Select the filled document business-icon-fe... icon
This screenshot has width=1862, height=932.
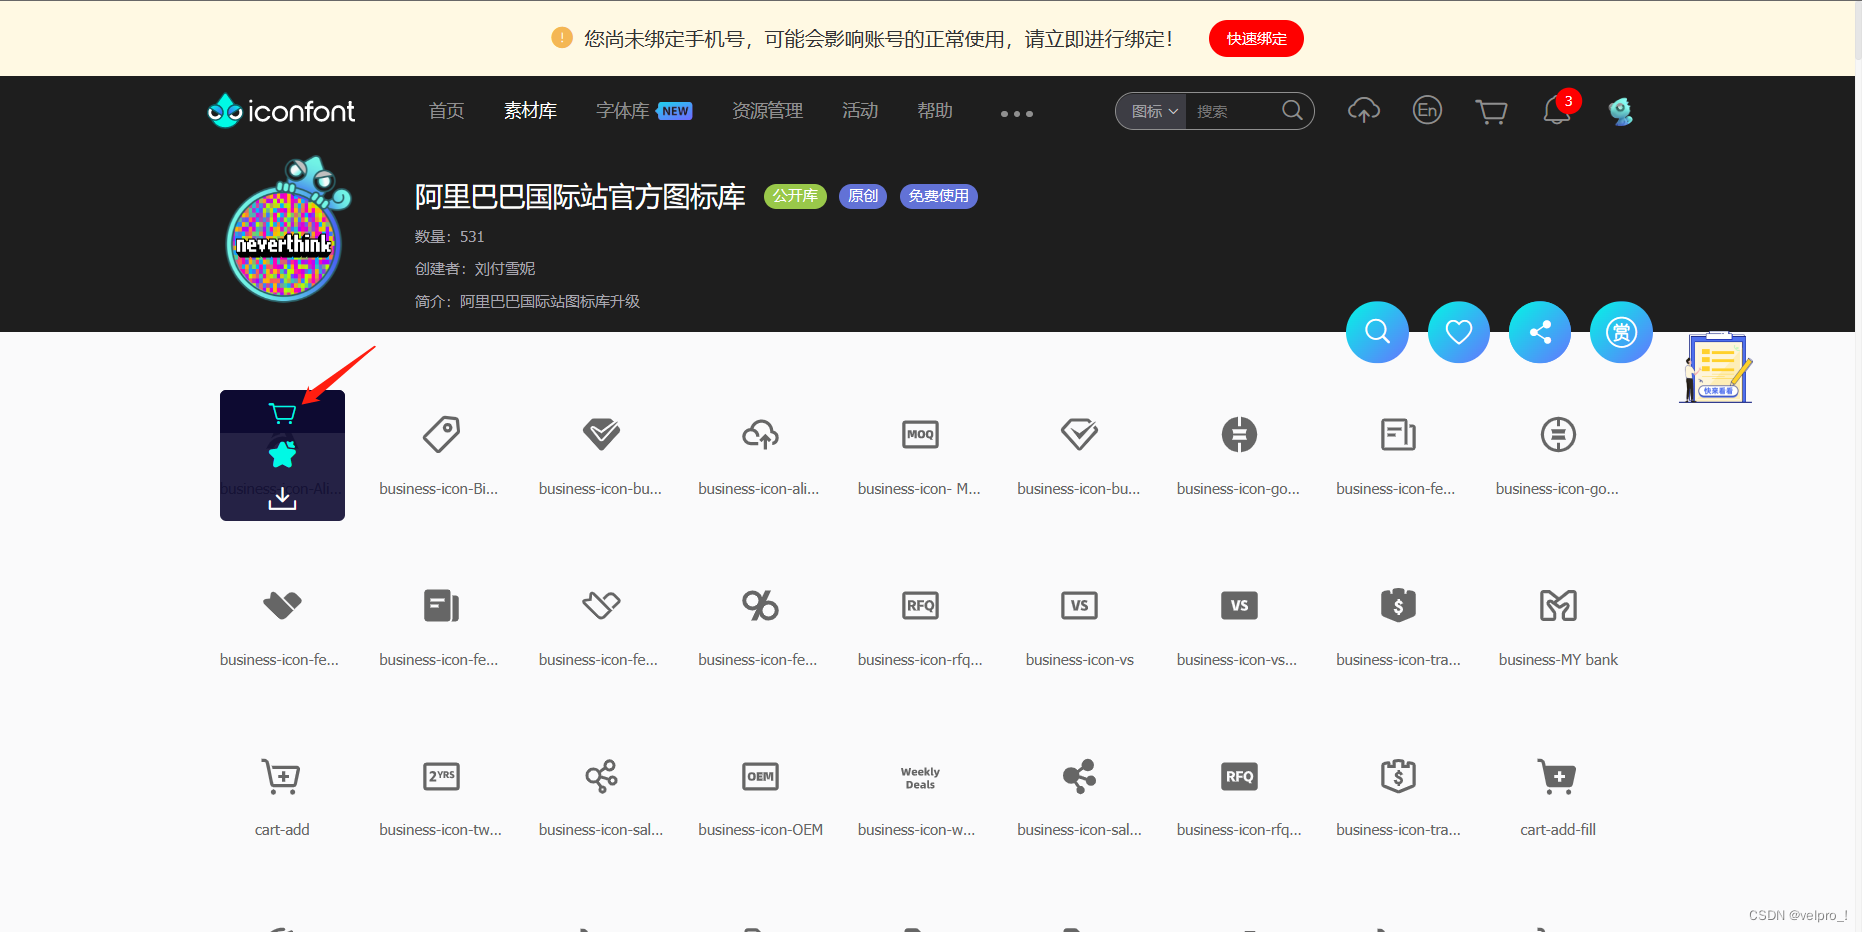tap(441, 606)
